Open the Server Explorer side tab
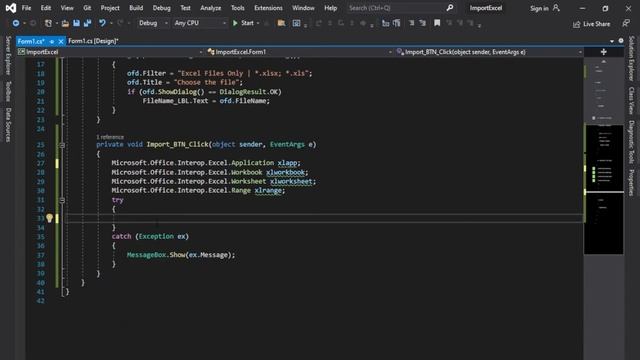Viewport: 640px width, 360px height. point(8,56)
